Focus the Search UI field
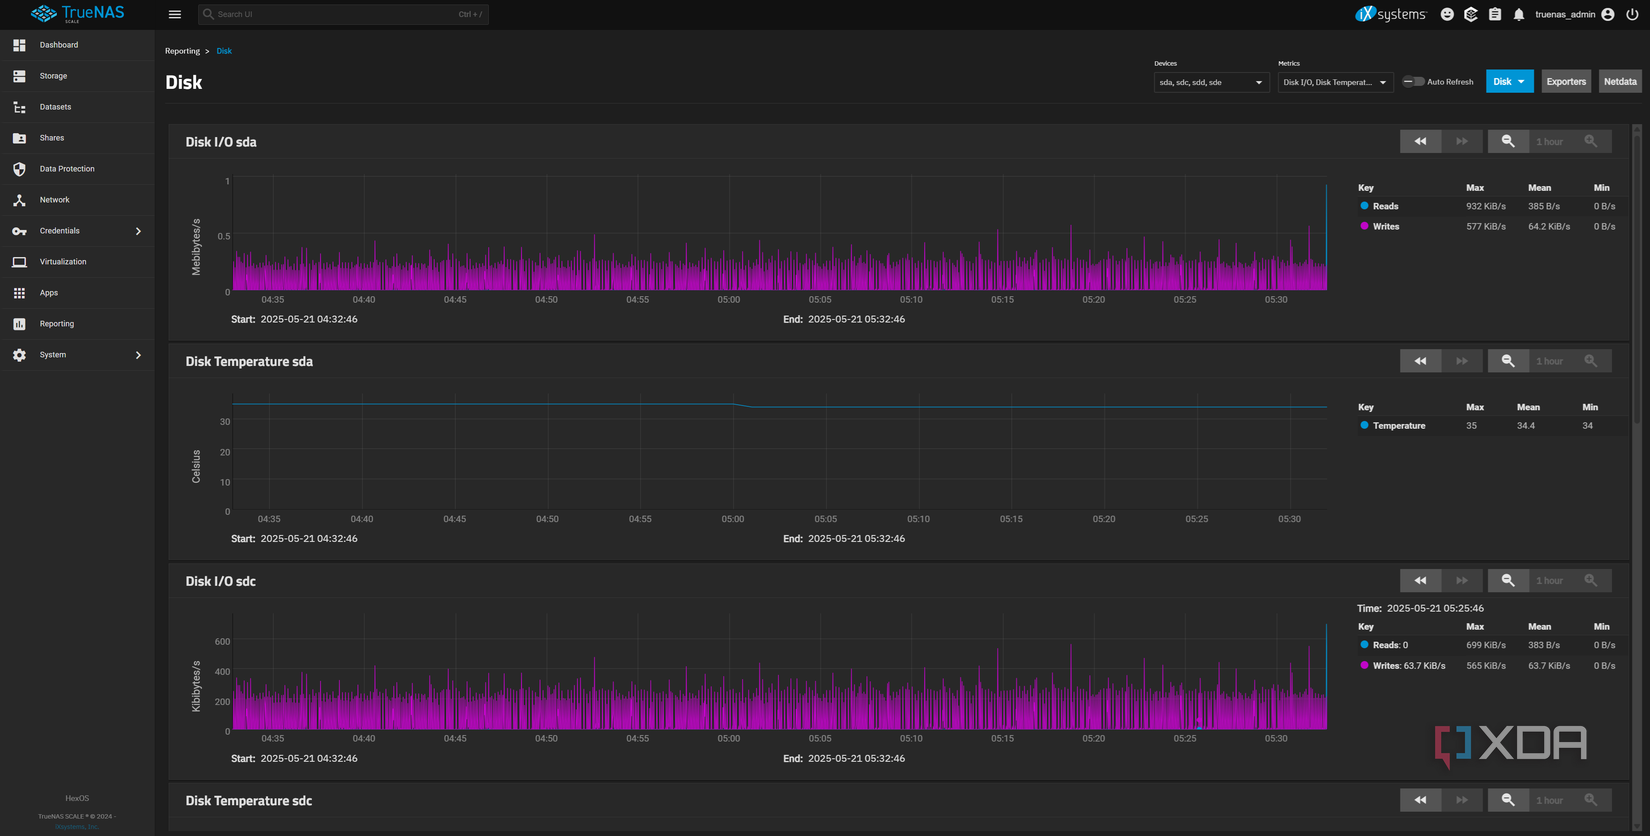 [x=343, y=14]
